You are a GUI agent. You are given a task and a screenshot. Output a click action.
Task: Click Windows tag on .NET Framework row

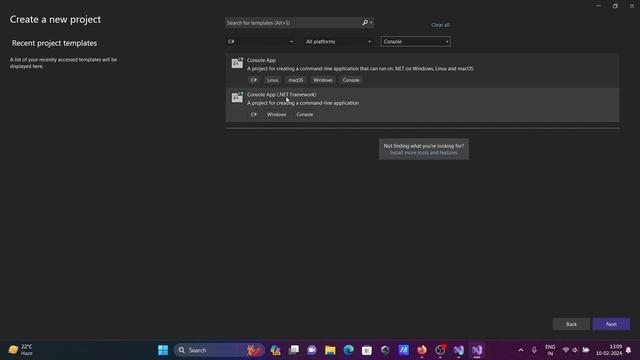276,114
